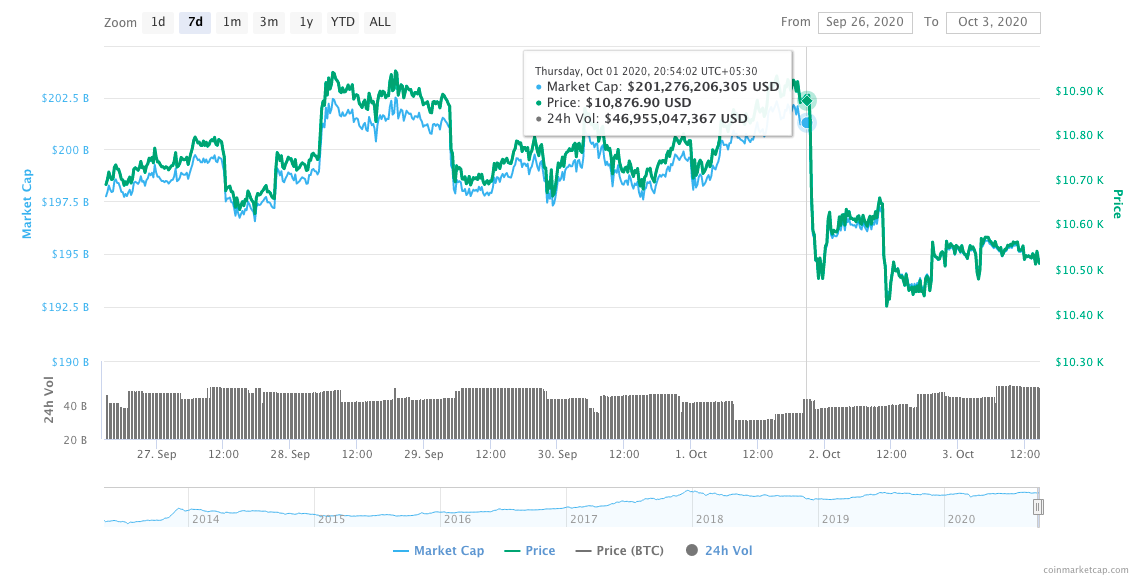Click 2017 in the navigator timeline
This screenshot has width=1146, height=587.
point(583,519)
